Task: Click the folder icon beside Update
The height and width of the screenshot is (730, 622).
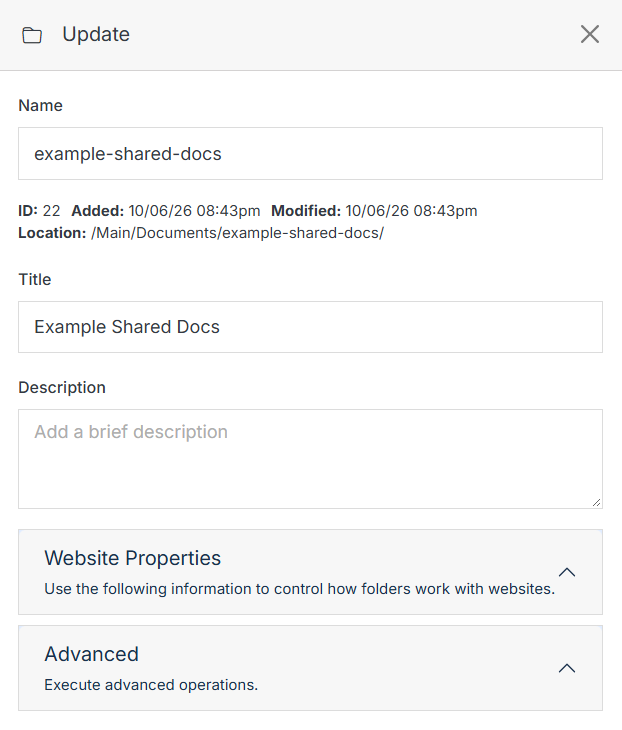Action: pos(32,35)
